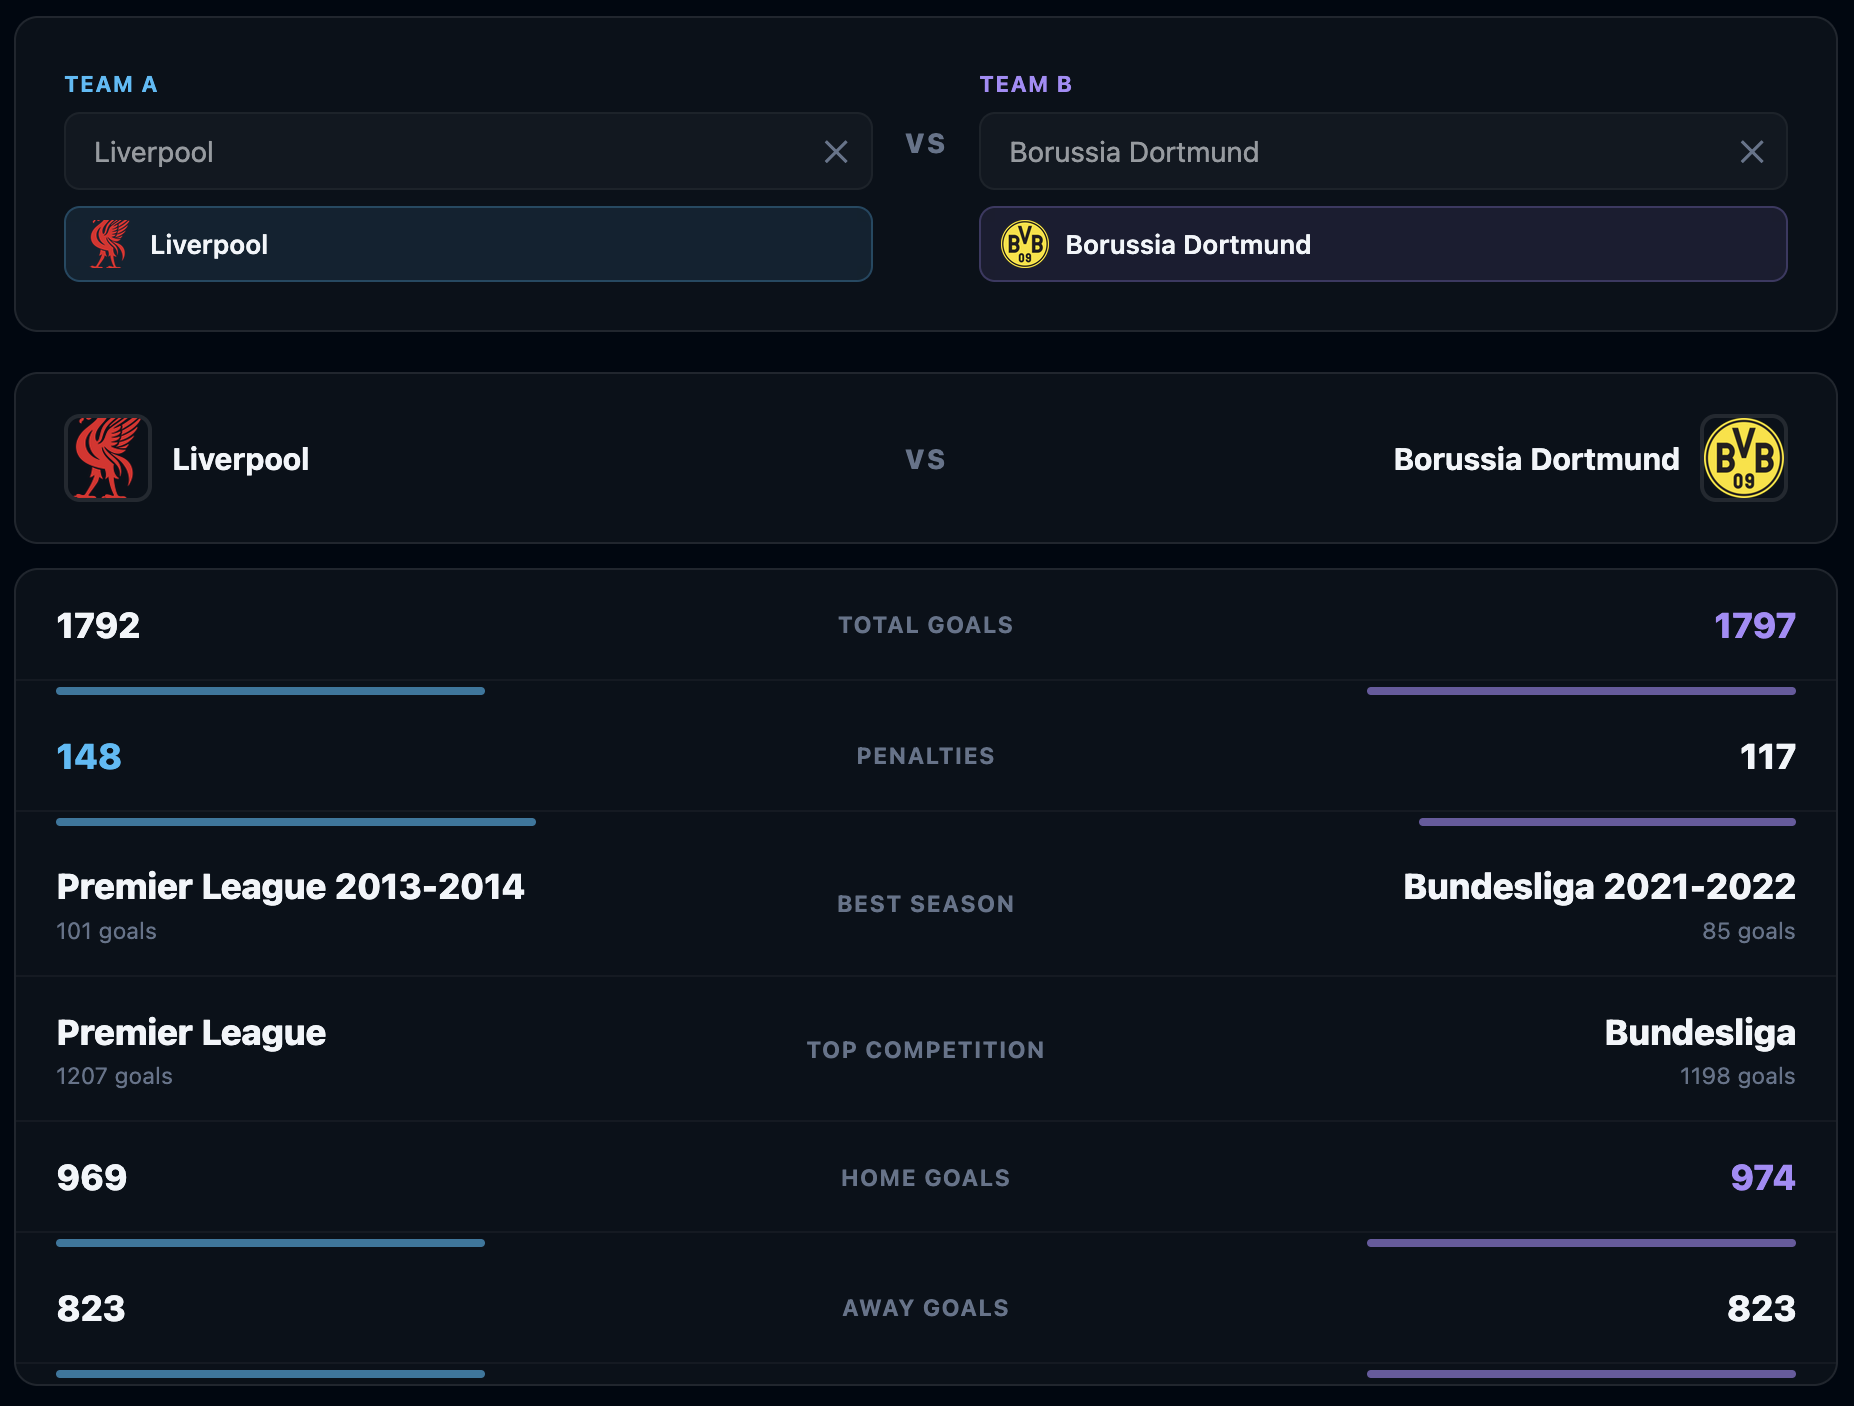1854x1406 pixels.
Task: Open Premier League 2013-2014 best season
Action: tap(290, 886)
